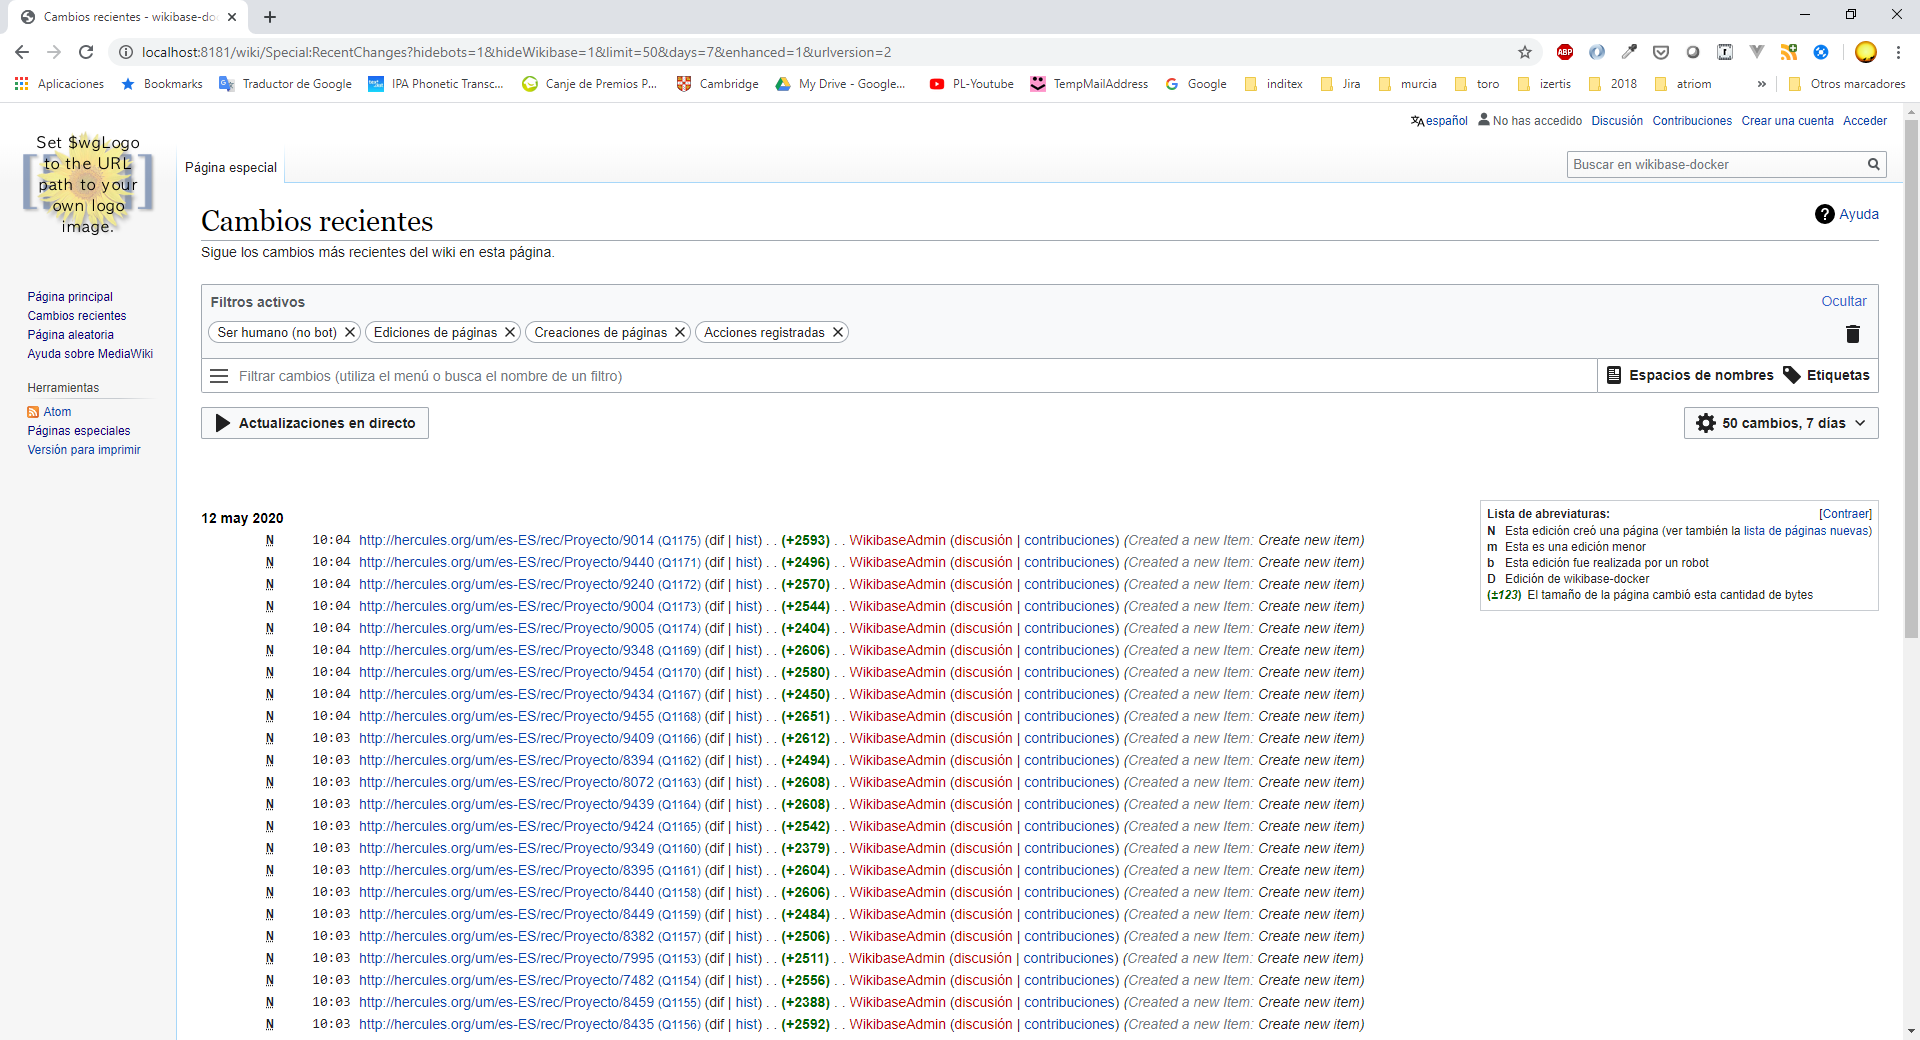Open the izertis bookmarks folder
The height and width of the screenshot is (1040, 1920).
1544,84
